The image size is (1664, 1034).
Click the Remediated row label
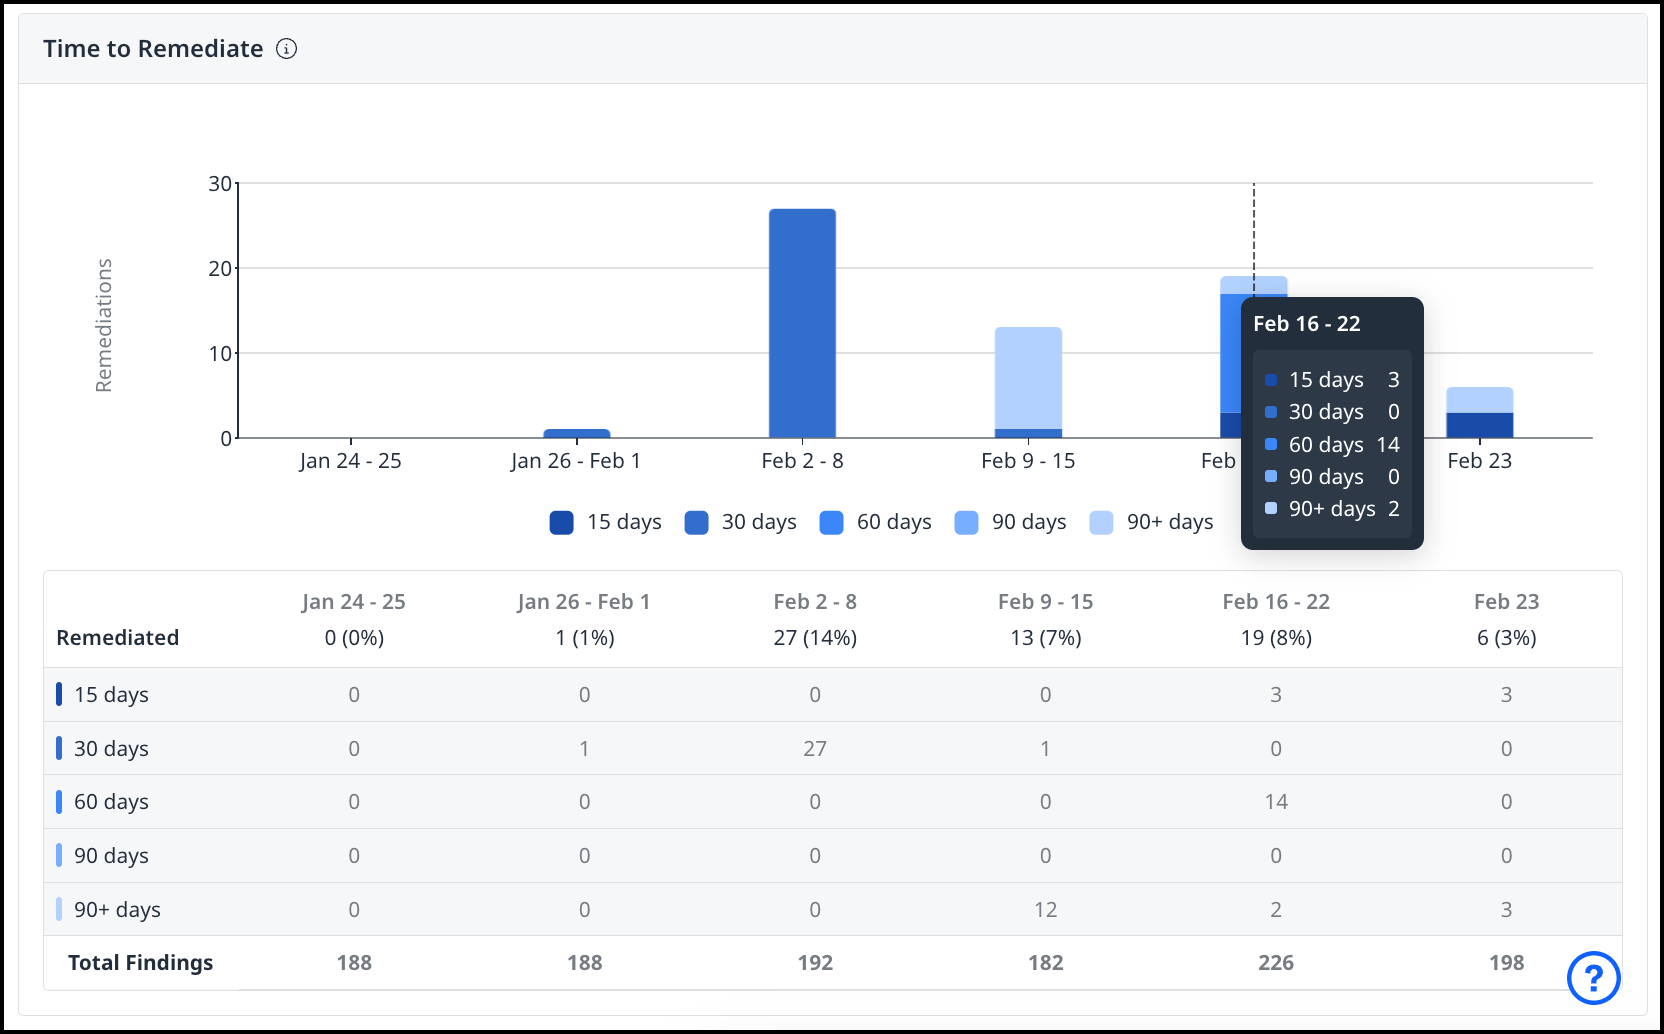117,638
